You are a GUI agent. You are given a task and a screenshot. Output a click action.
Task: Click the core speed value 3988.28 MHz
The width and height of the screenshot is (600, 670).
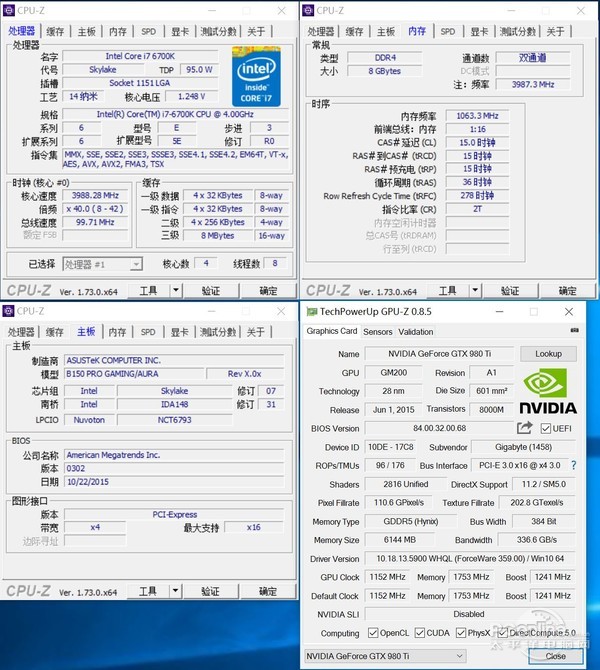click(x=95, y=195)
